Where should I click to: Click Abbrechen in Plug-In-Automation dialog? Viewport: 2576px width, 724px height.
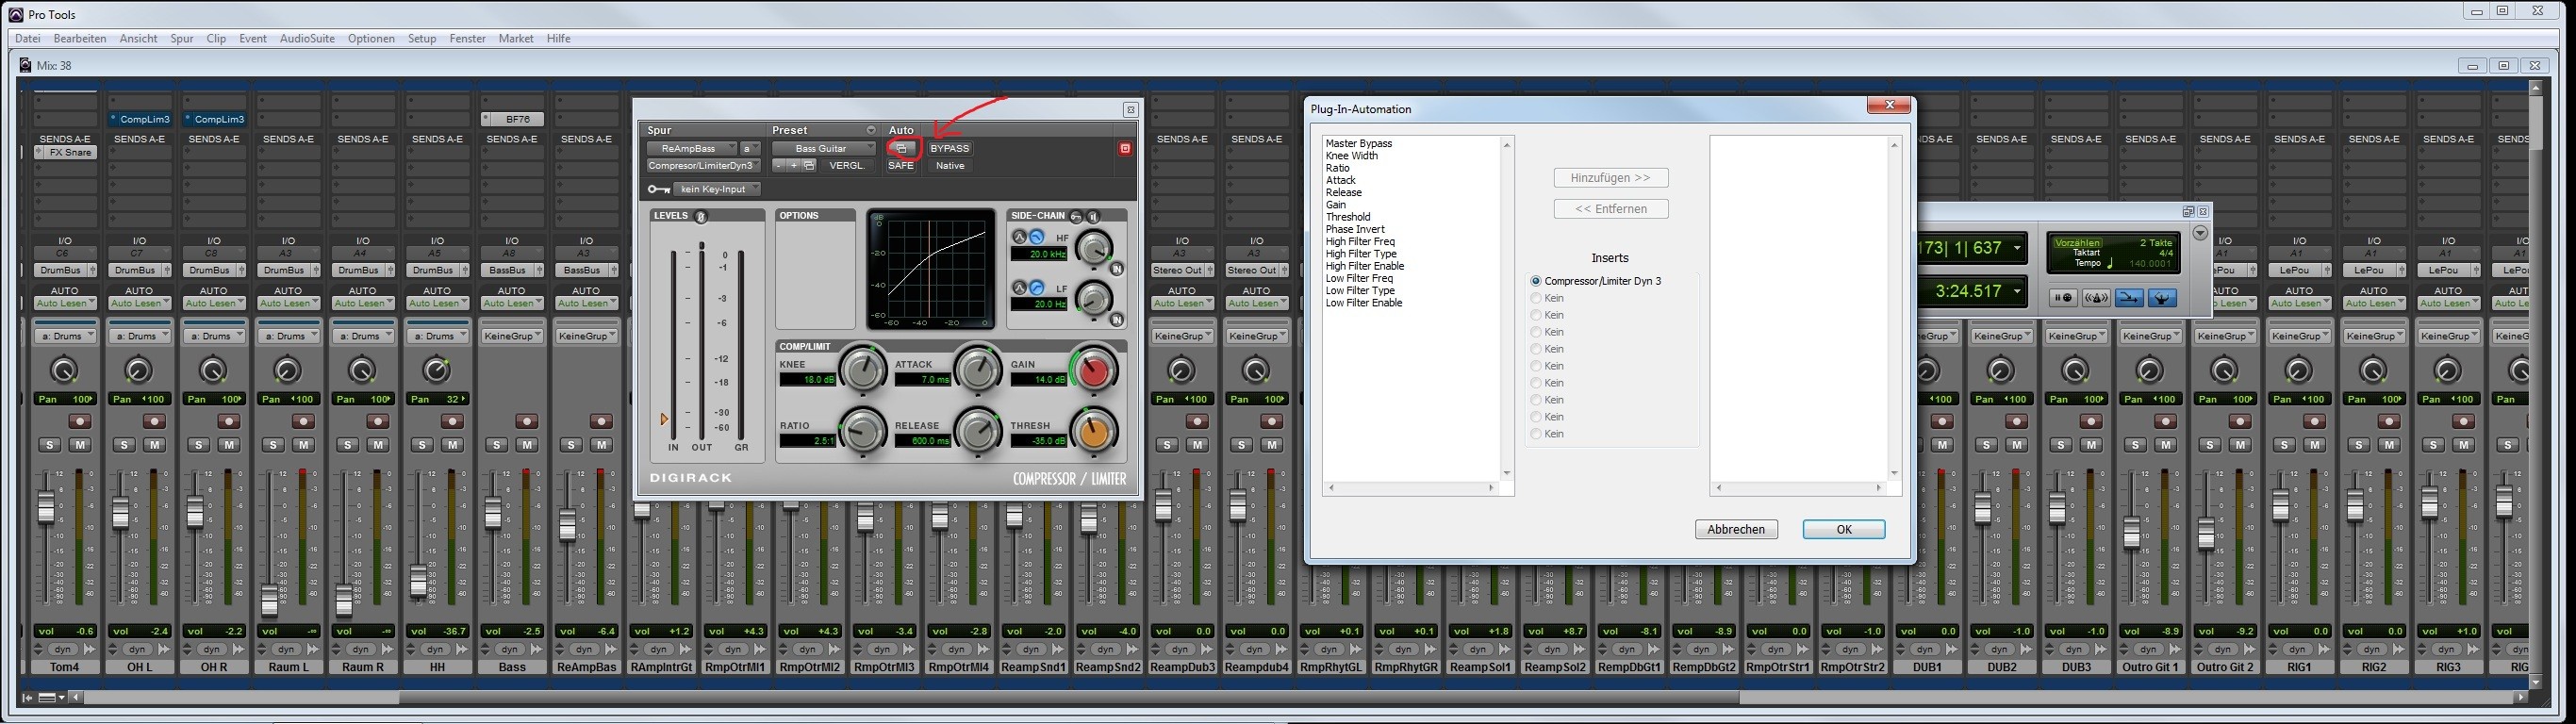coord(1736,529)
